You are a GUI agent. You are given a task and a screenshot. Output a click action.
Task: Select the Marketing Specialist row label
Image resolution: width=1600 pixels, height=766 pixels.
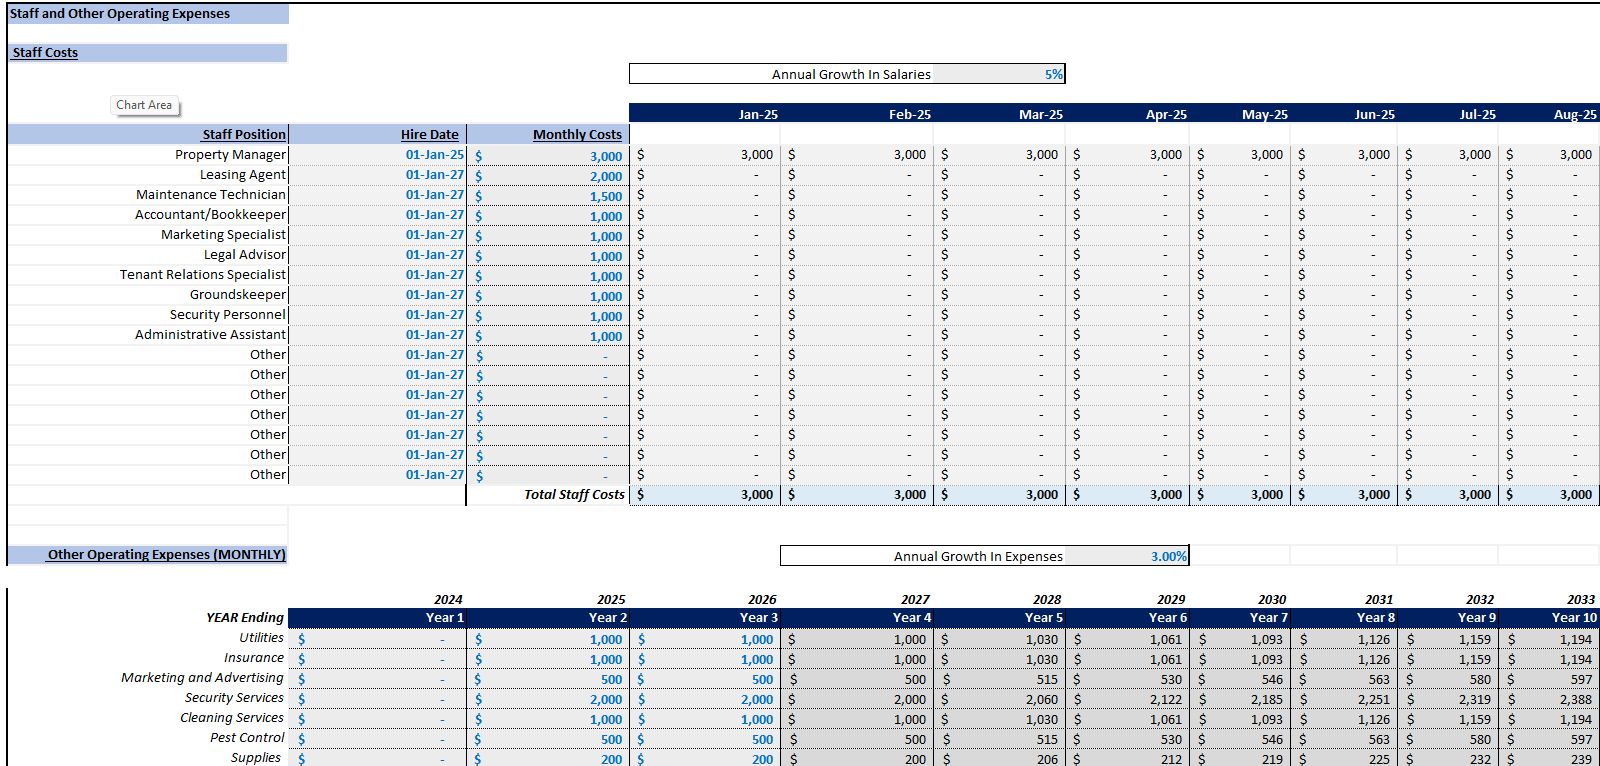tap(224, 235)
